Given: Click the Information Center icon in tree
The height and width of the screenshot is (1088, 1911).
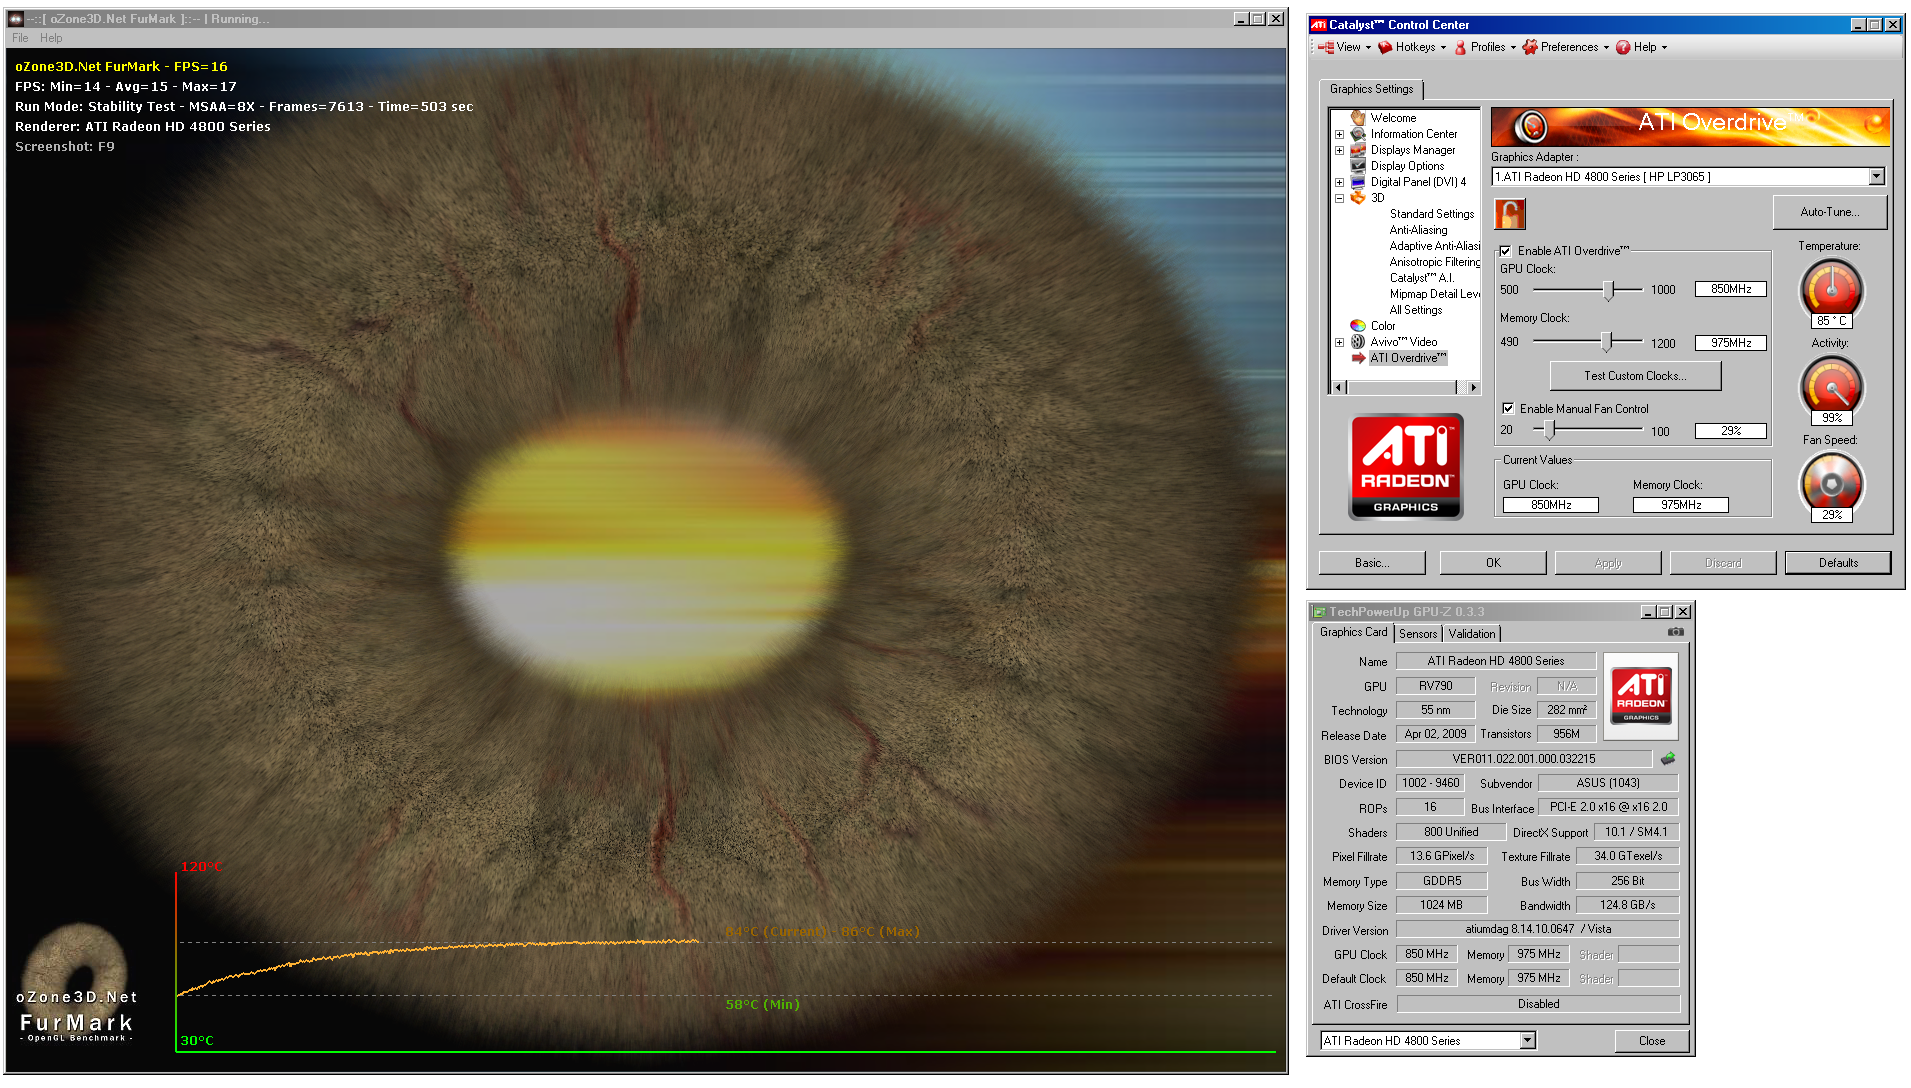Looking at the screenshot, I should (x=1358, y=134).
